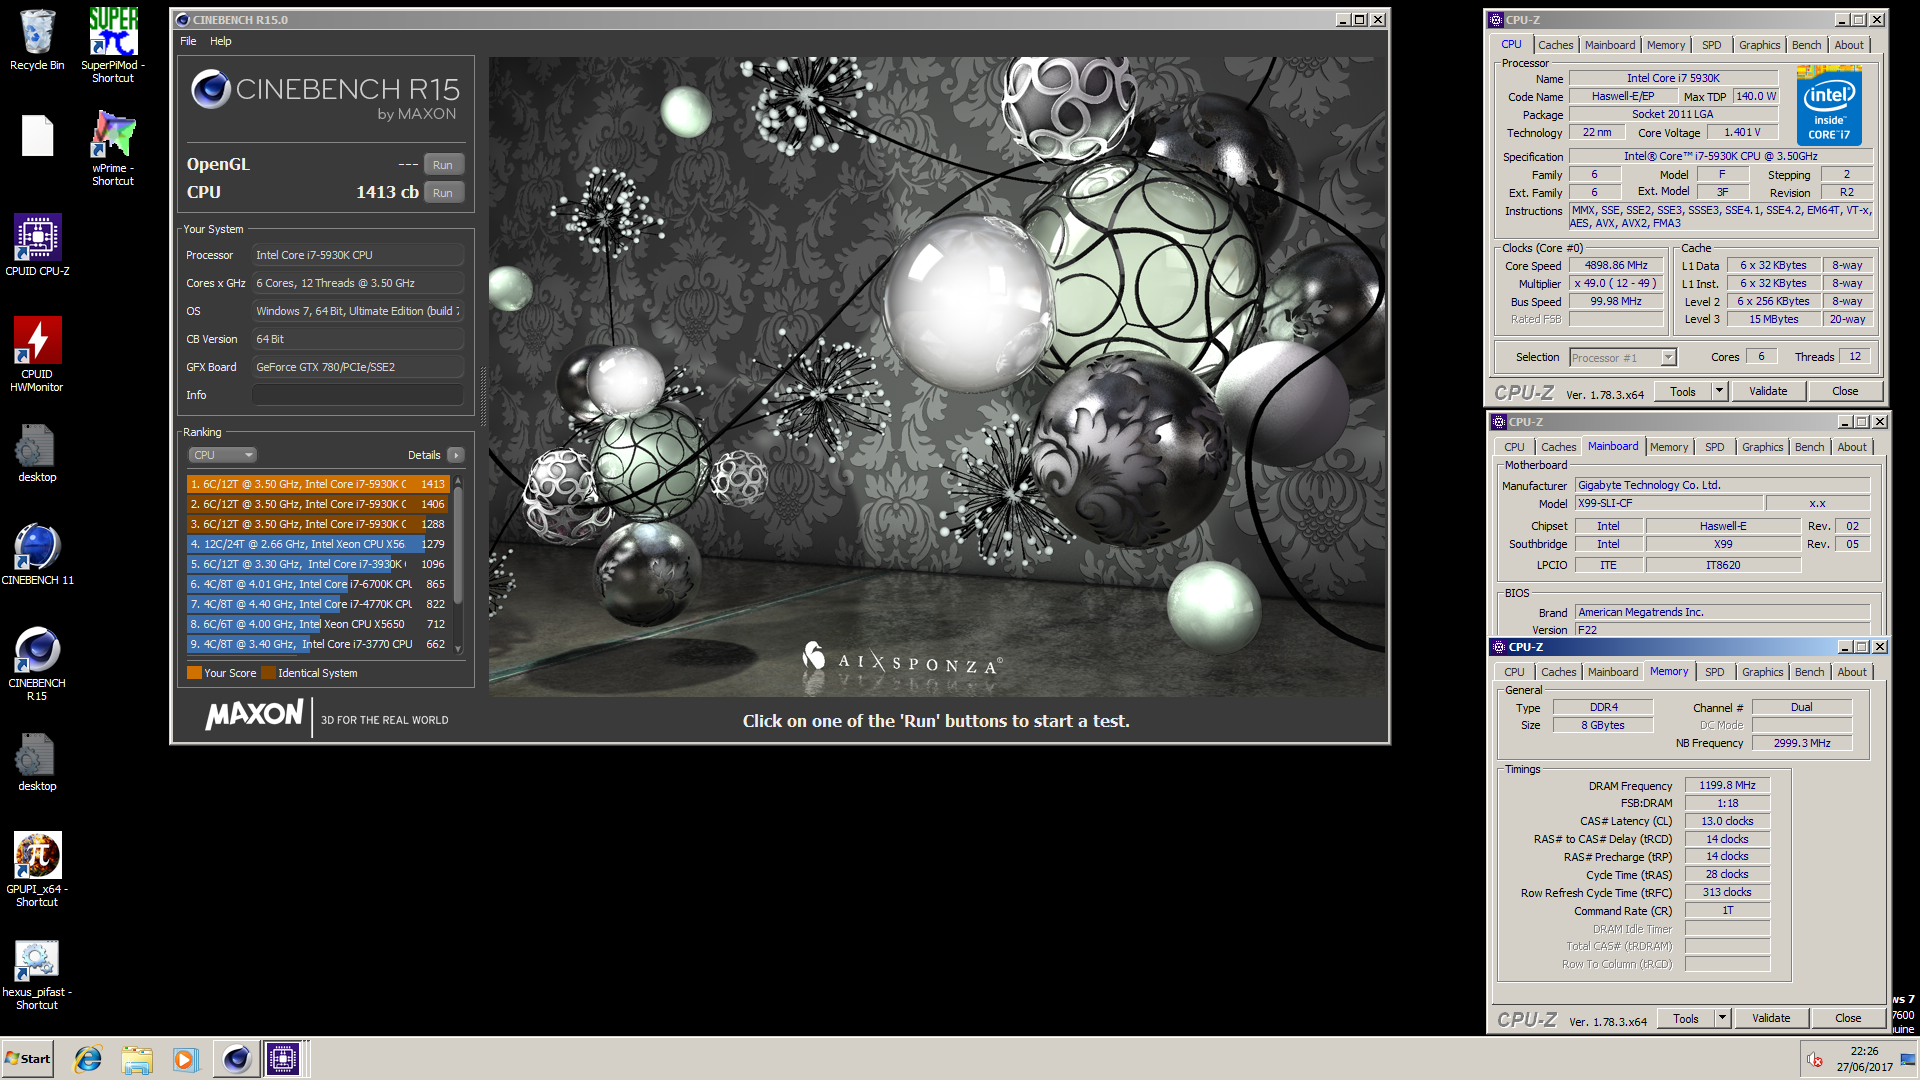Select the rank 1 i7-5930K 1413 entry
The image size is (1920, 1080).
[317, 484]
